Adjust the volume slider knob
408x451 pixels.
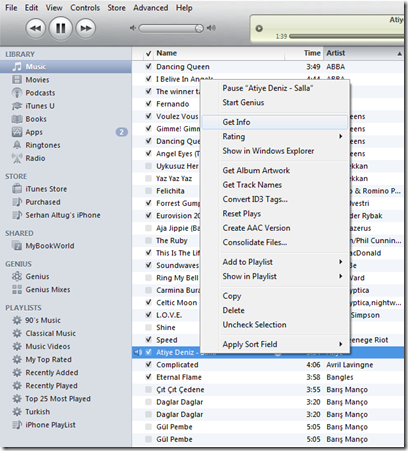199,29
